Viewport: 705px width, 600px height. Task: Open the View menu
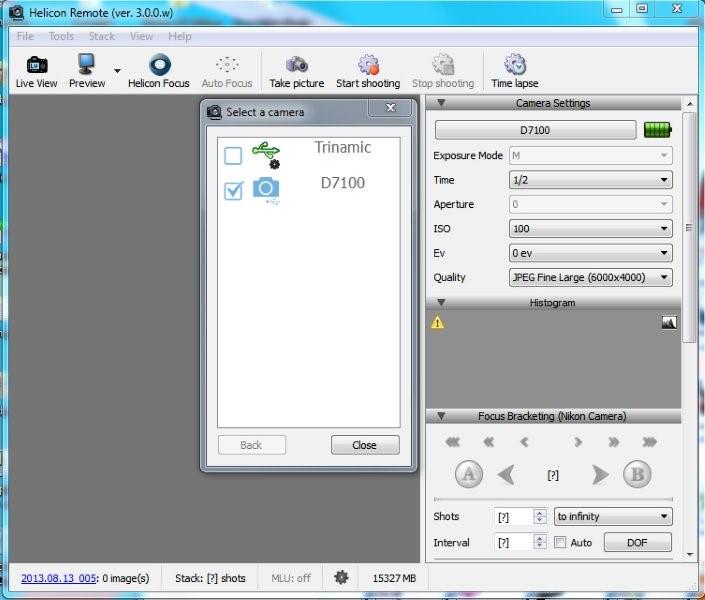[x=142, y=36]
